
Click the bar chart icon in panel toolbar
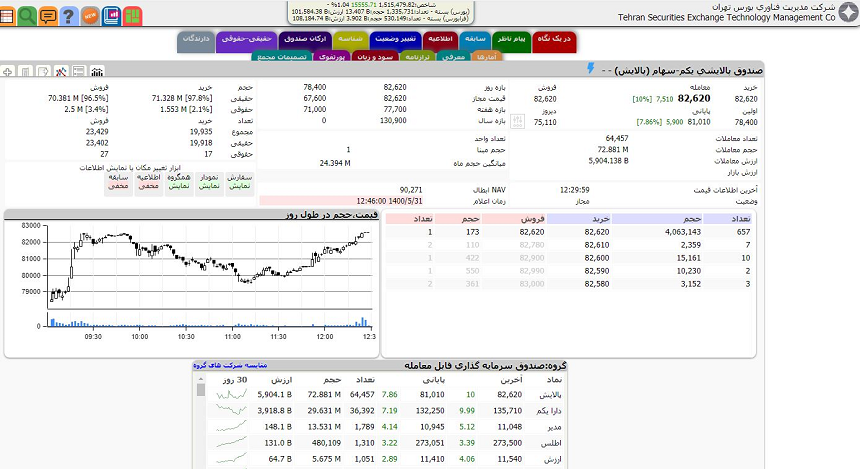coord(97,72)
